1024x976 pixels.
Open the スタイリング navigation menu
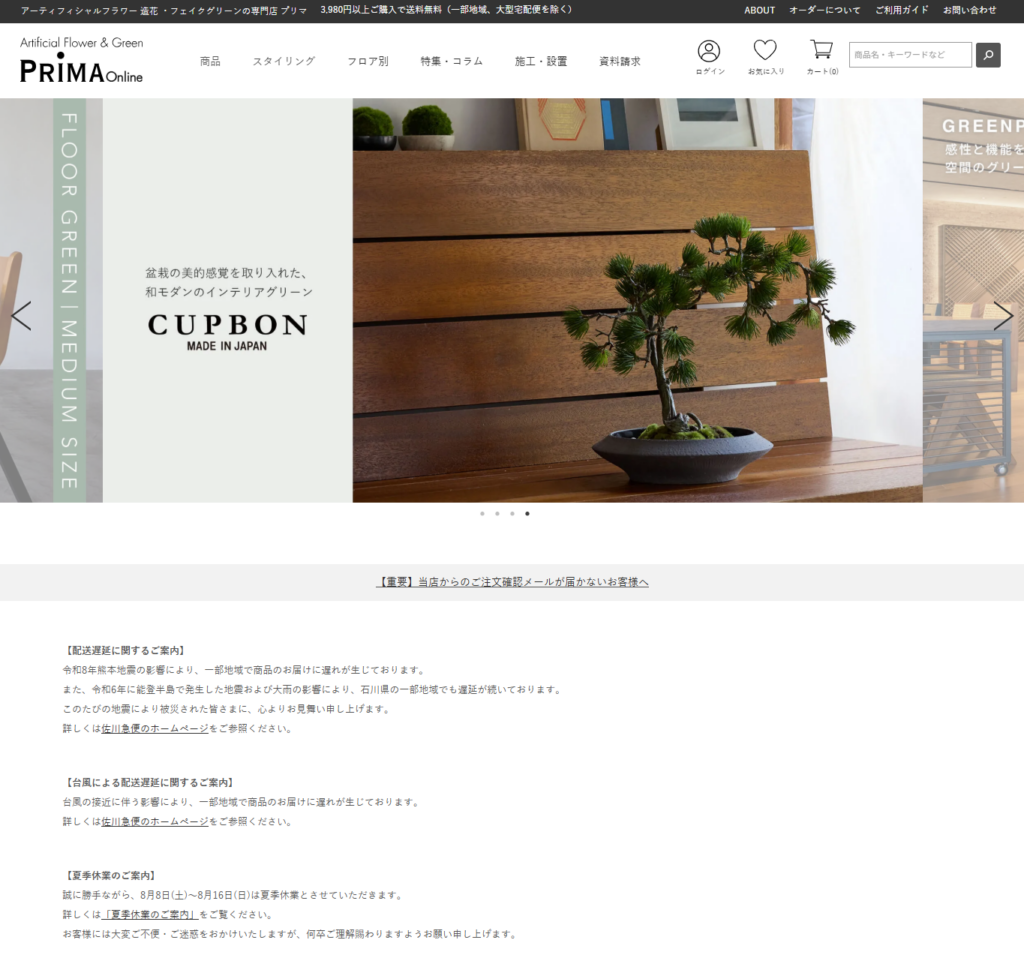[284, 61]
